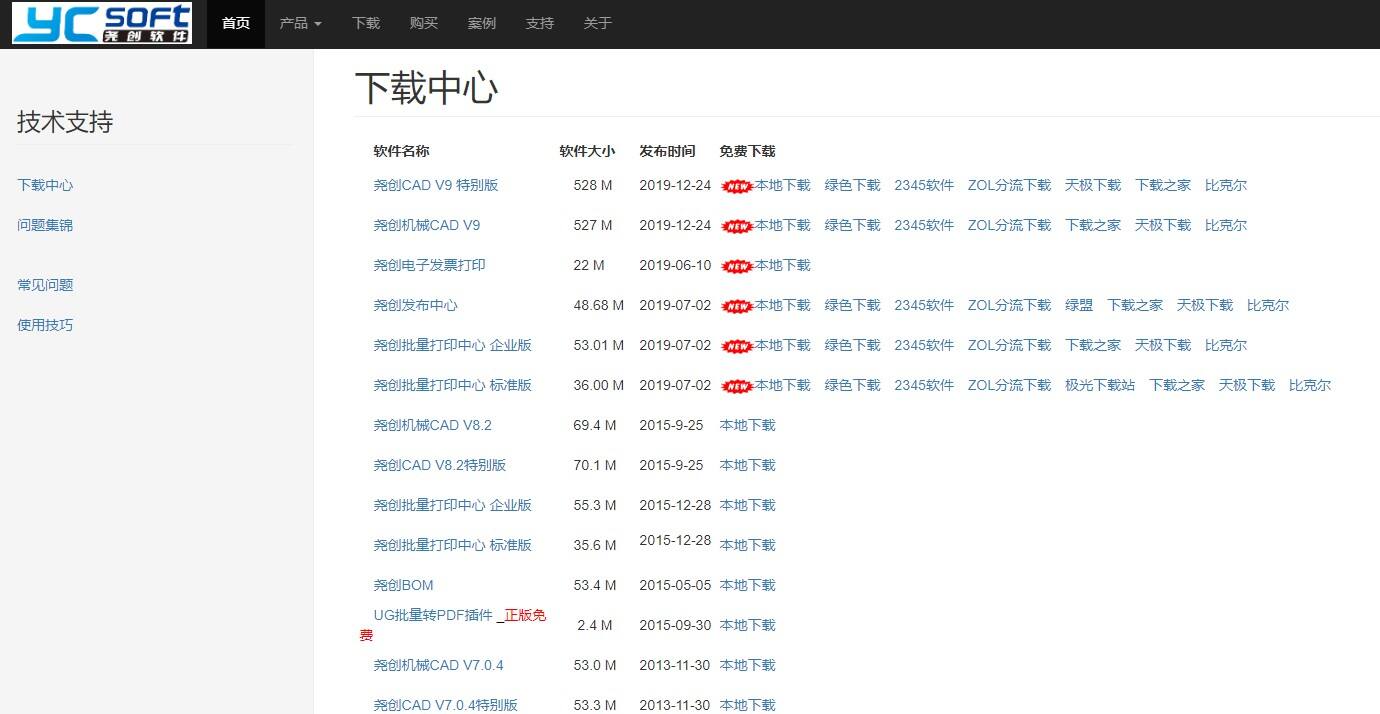Screen dimensions: 1380x714
Task: Expand the 产品 dropdown menu
Action: [300, 23]
